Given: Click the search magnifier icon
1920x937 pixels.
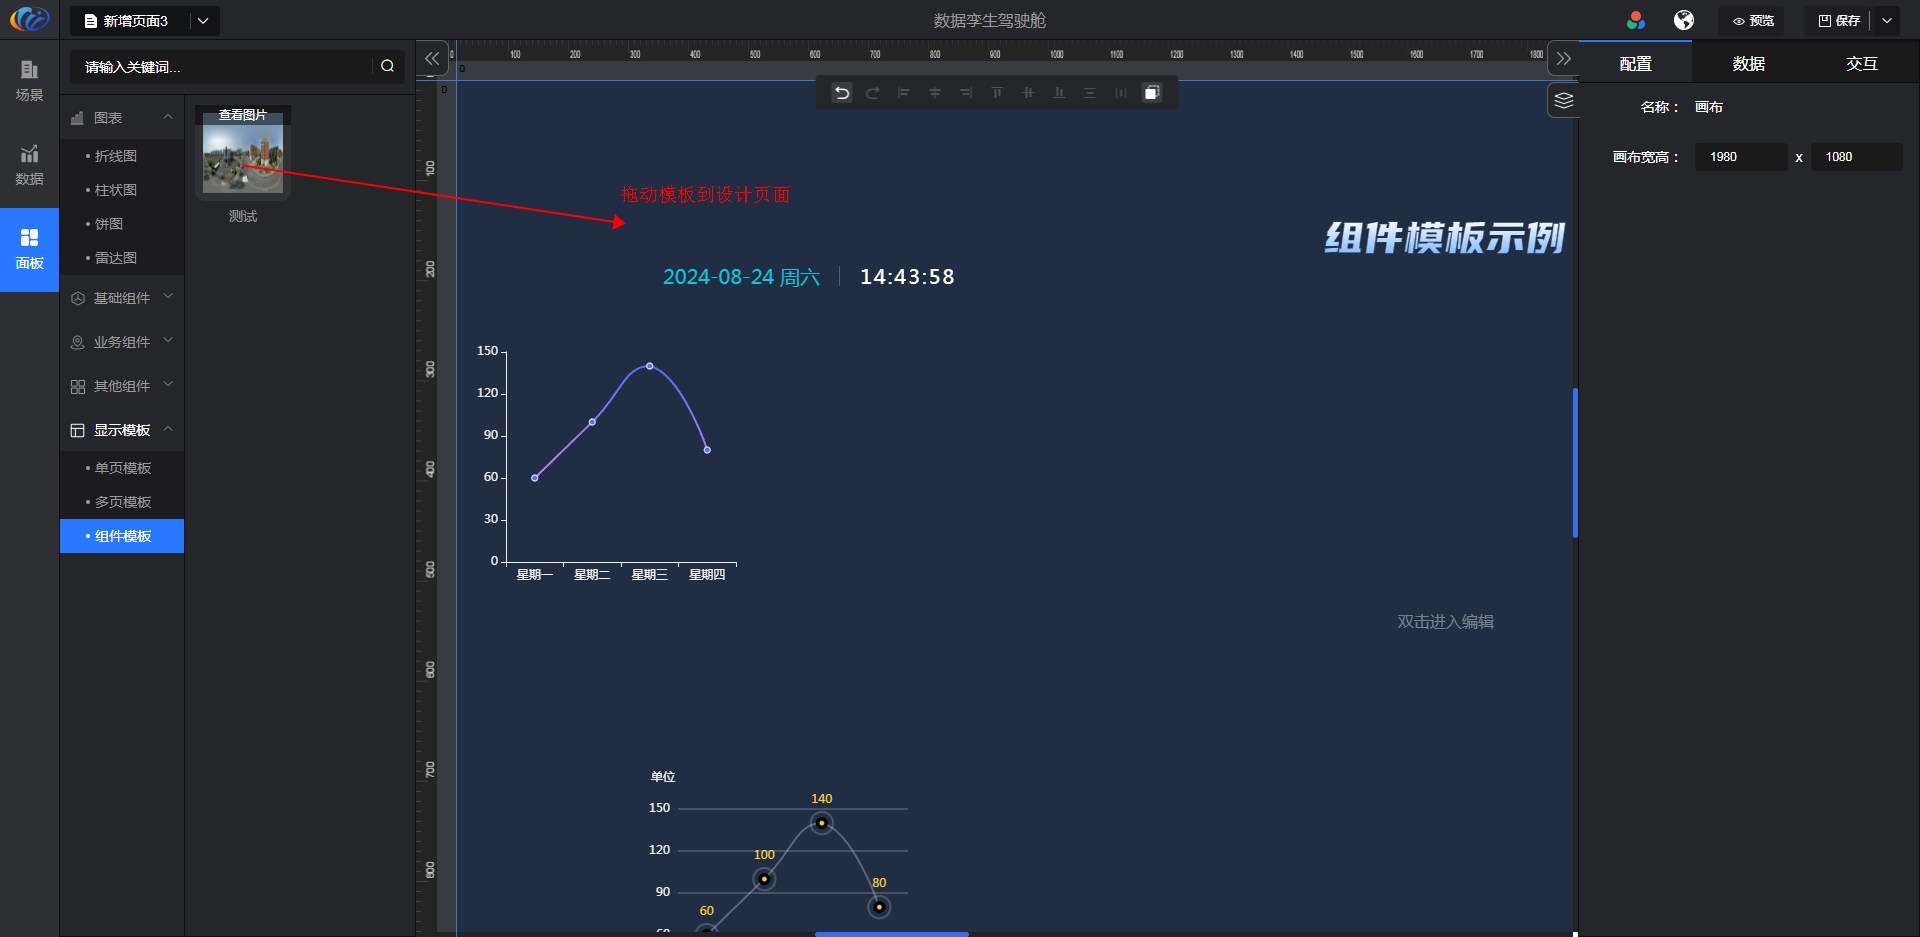Looking at the screenshot, I should pos(387,67).
